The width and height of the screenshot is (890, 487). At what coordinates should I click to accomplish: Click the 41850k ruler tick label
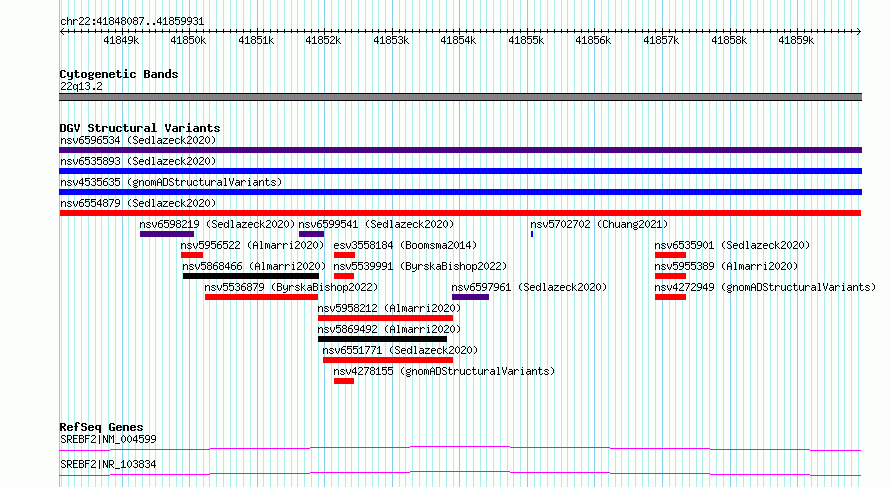pyautogui.click(x=188, y=40)
